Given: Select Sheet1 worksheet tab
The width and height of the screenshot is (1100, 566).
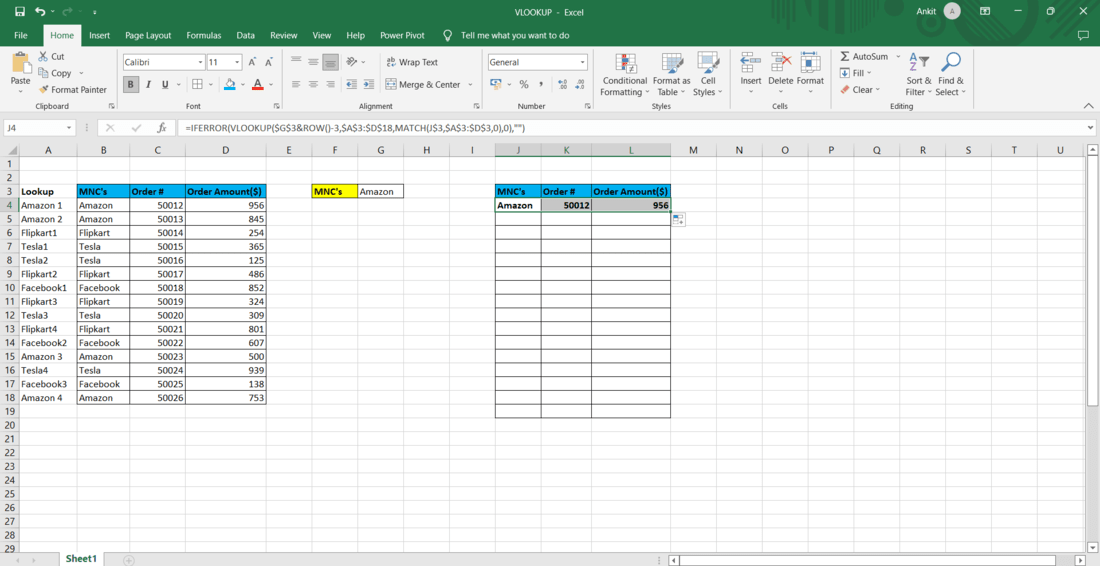Looking at the screenshot, I should (x=81, y=559).
